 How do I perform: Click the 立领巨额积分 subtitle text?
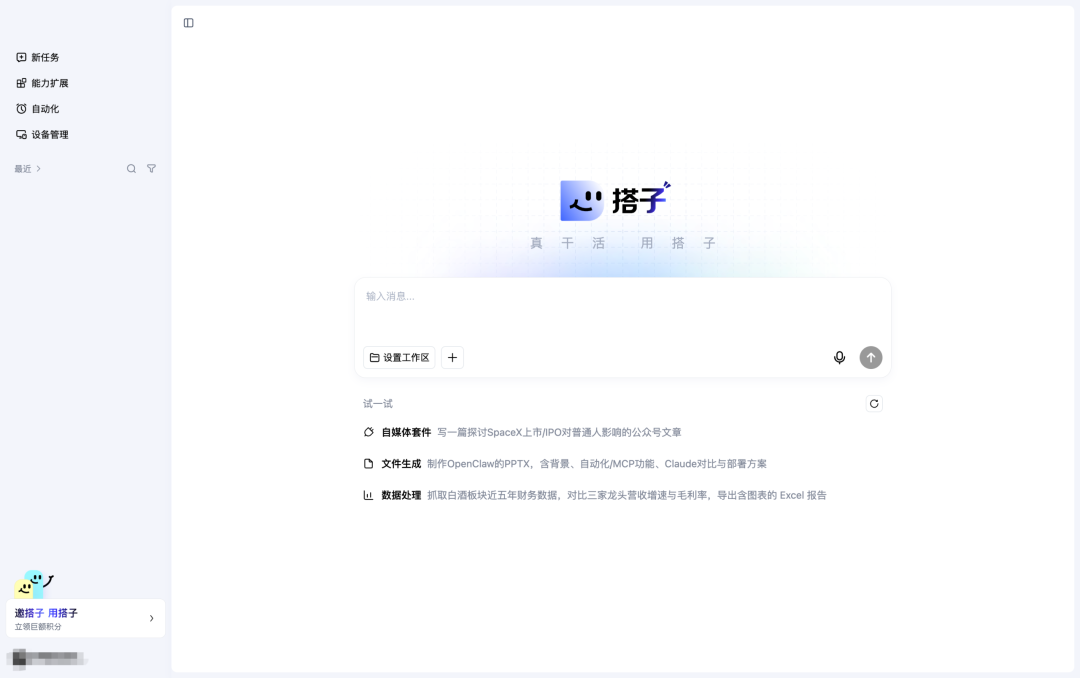38,627
